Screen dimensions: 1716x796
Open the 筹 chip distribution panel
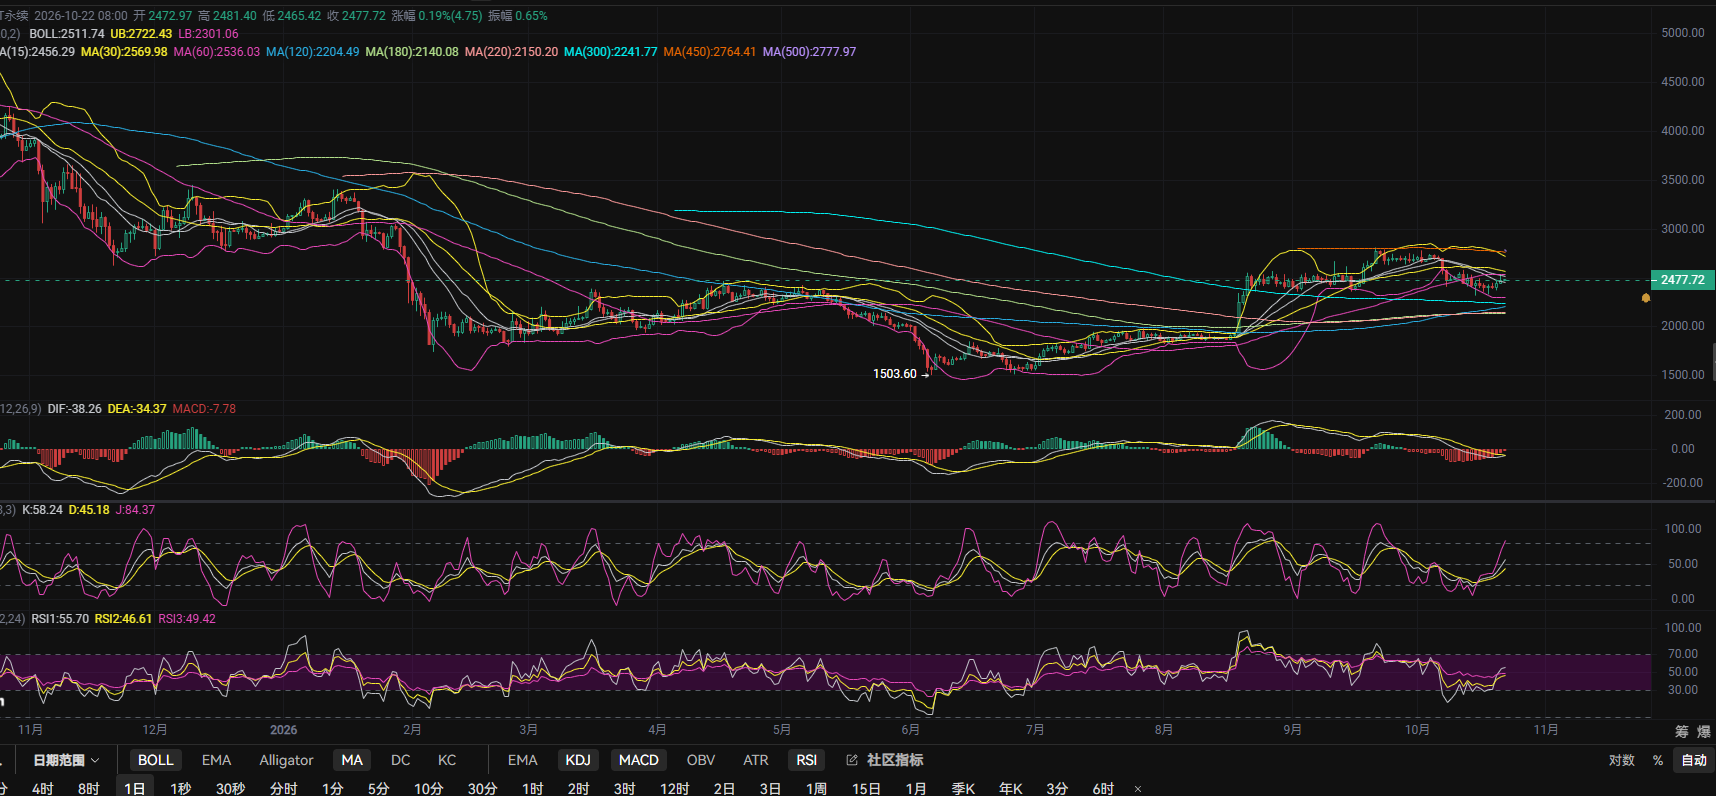click(x=1682, y=732)
